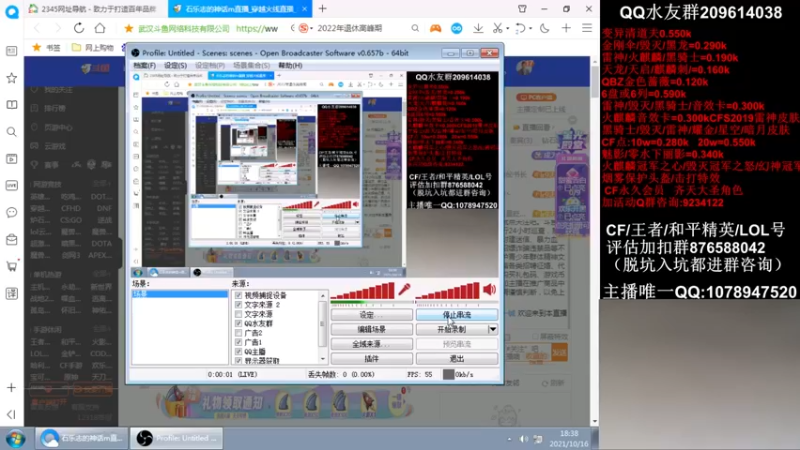This screenshot has width=800, height=450.
Task: Open the skin shirt icon in title bar
Action: pyautogui.click(x=522, y=9)
